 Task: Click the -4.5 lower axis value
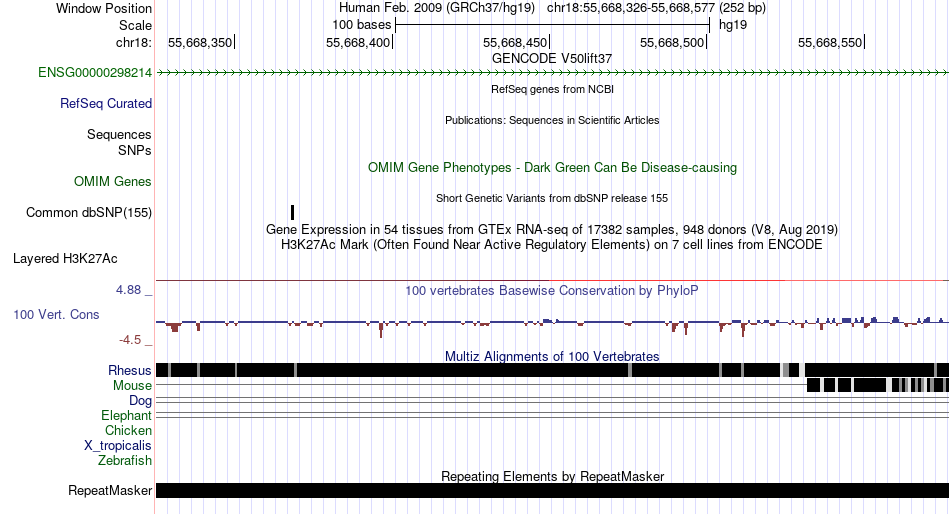130,340
